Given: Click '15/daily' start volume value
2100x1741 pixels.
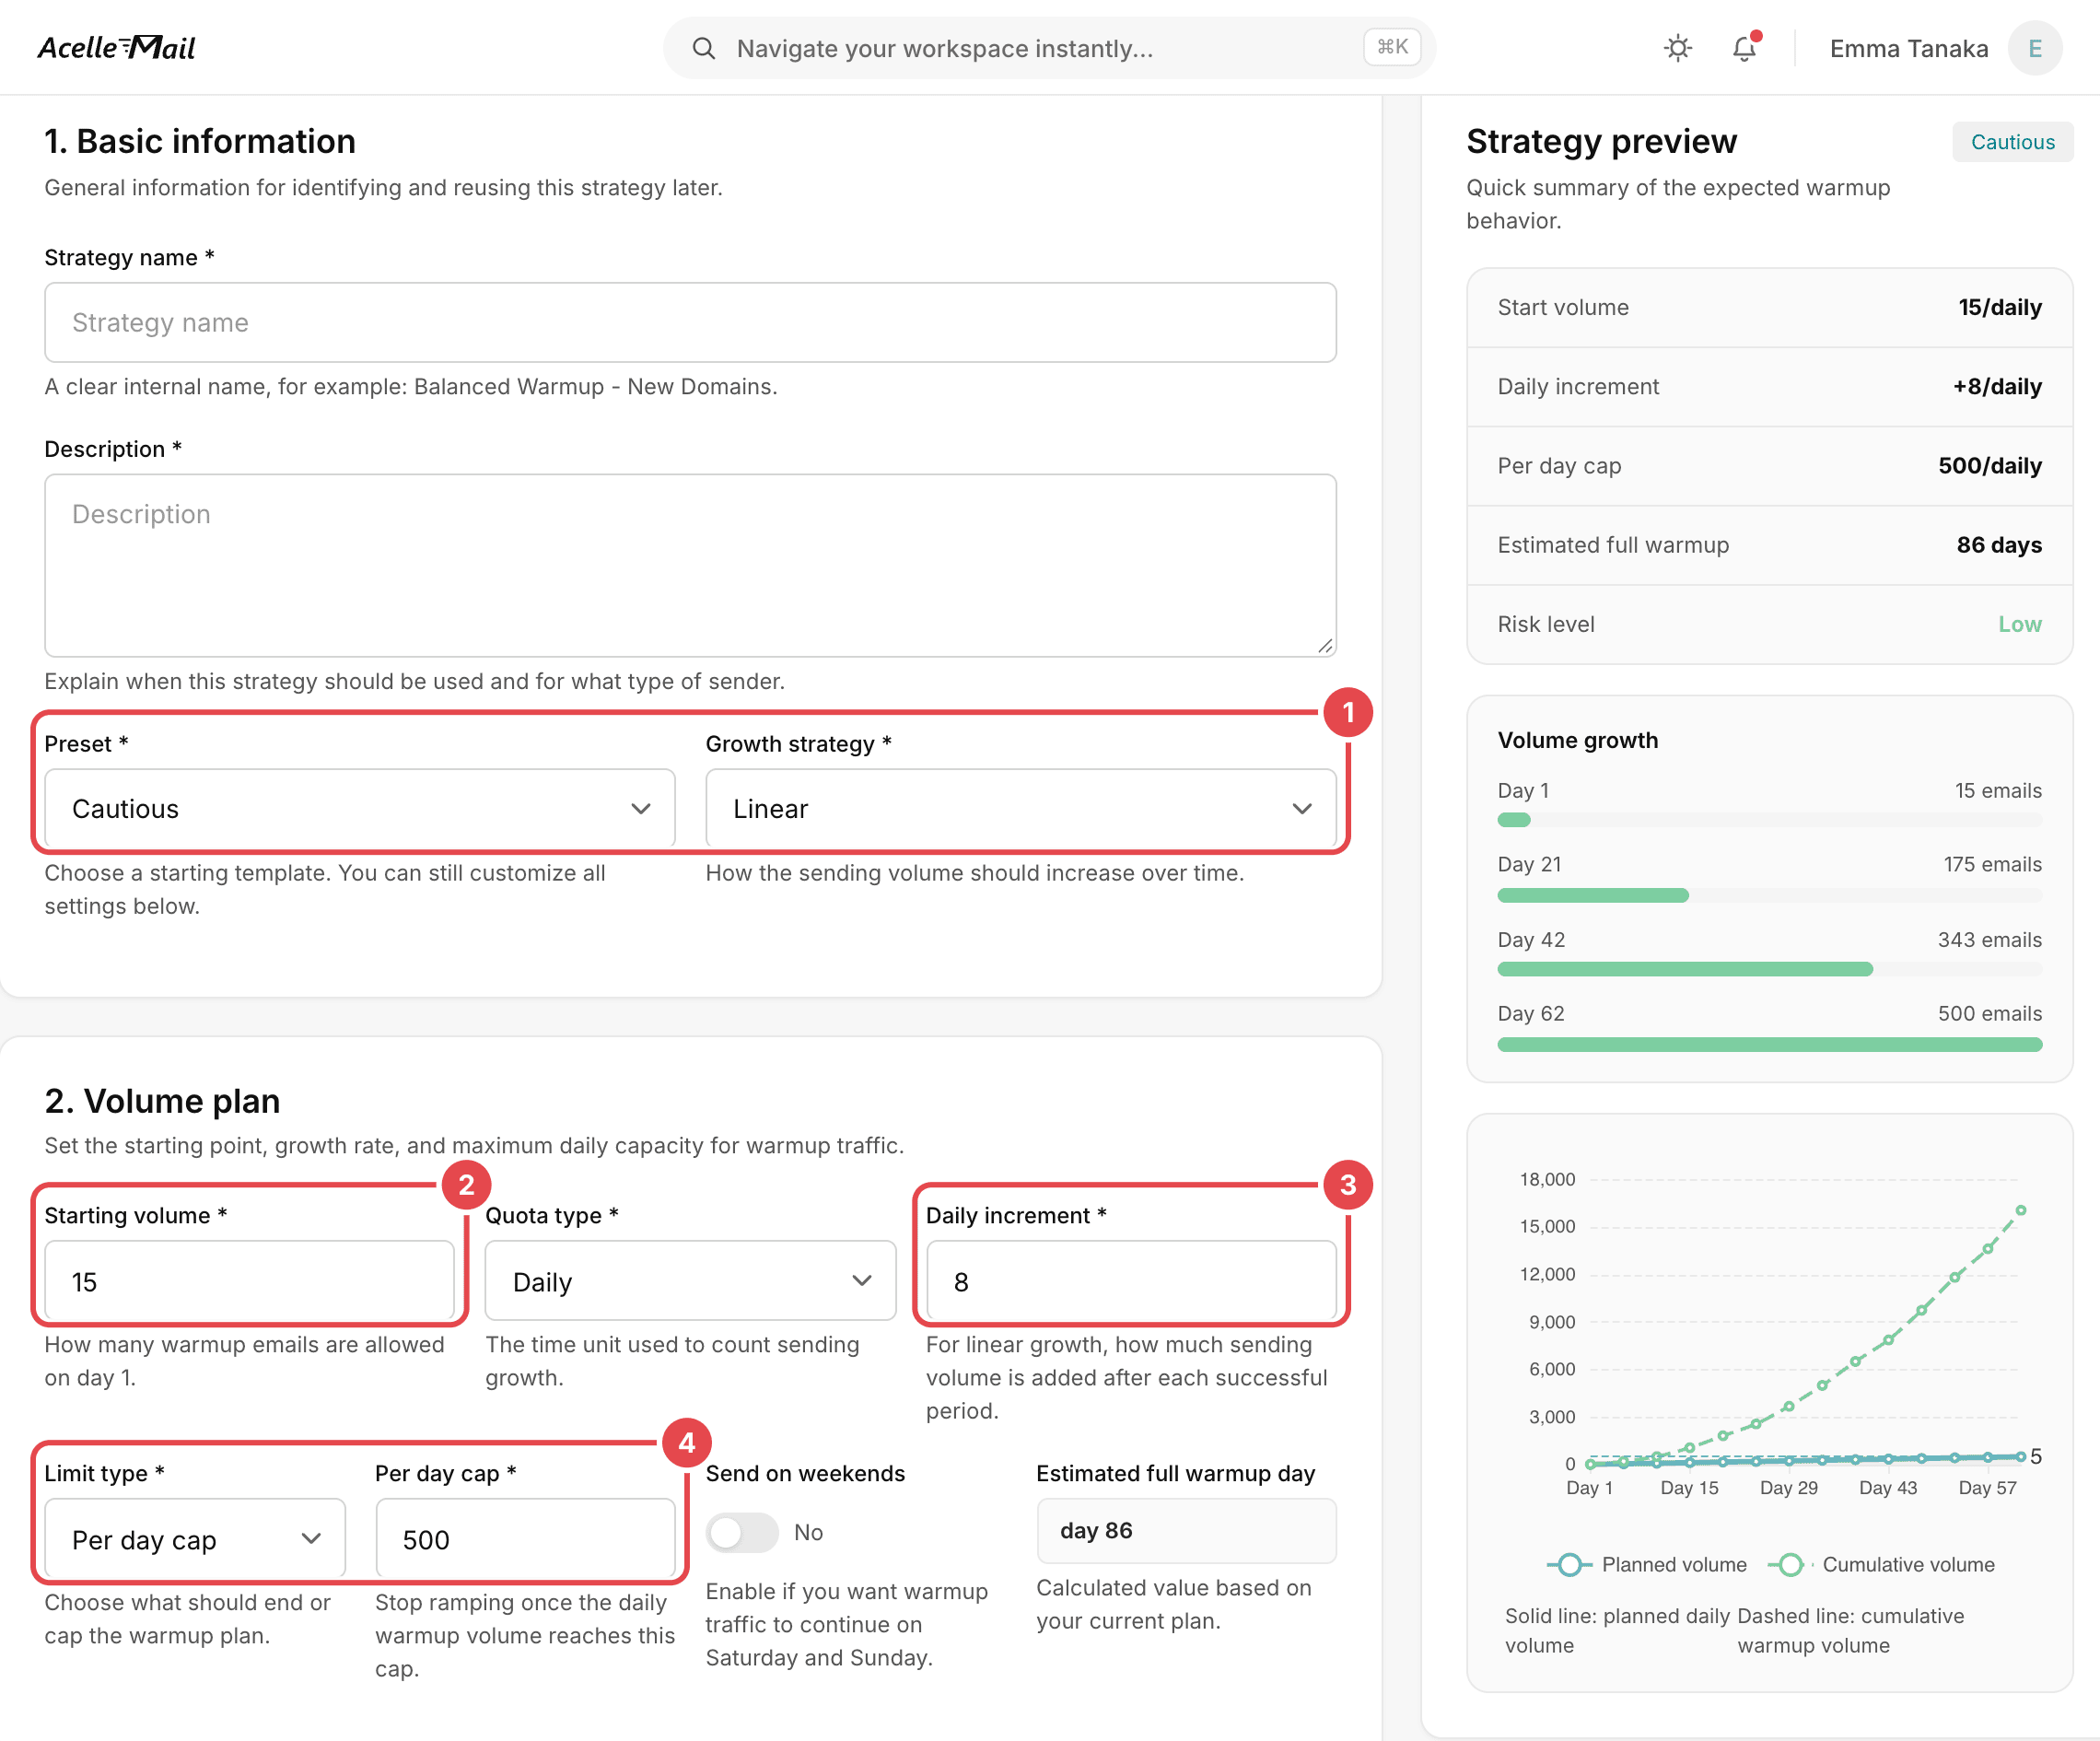Looking at the screenshot, I should [x=1999, y=307].
